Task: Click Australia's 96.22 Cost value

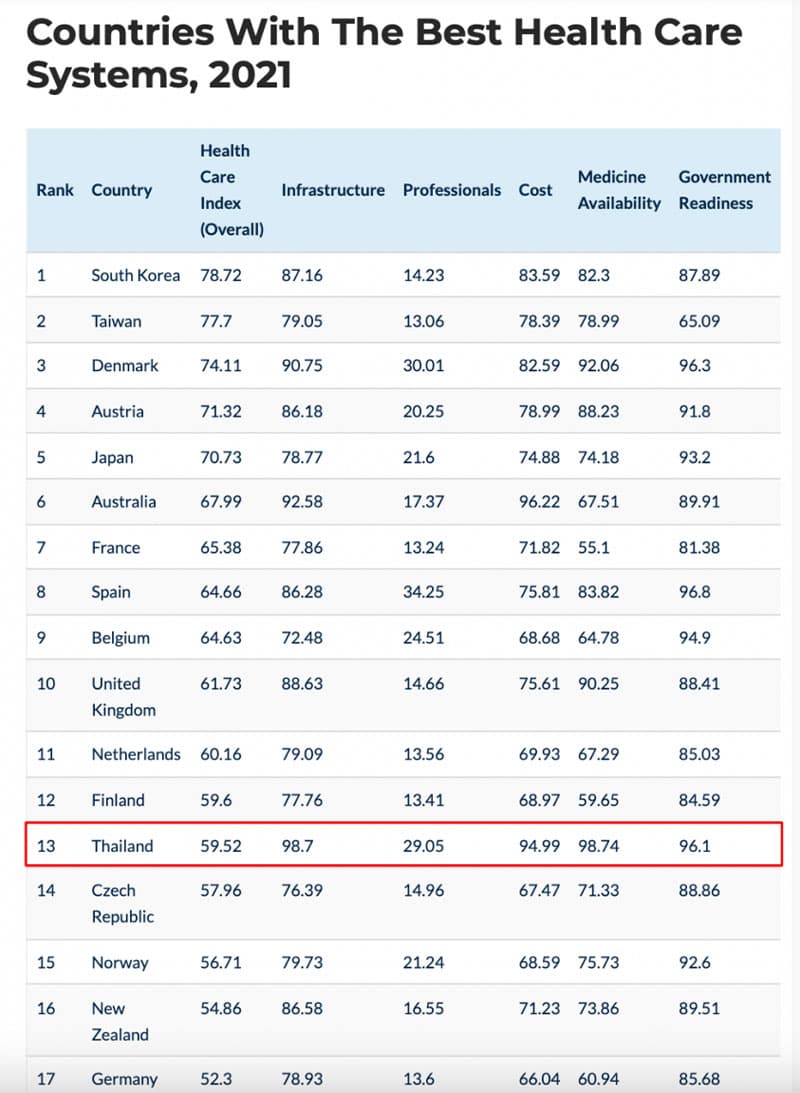Action: click(x=539, y=502)
